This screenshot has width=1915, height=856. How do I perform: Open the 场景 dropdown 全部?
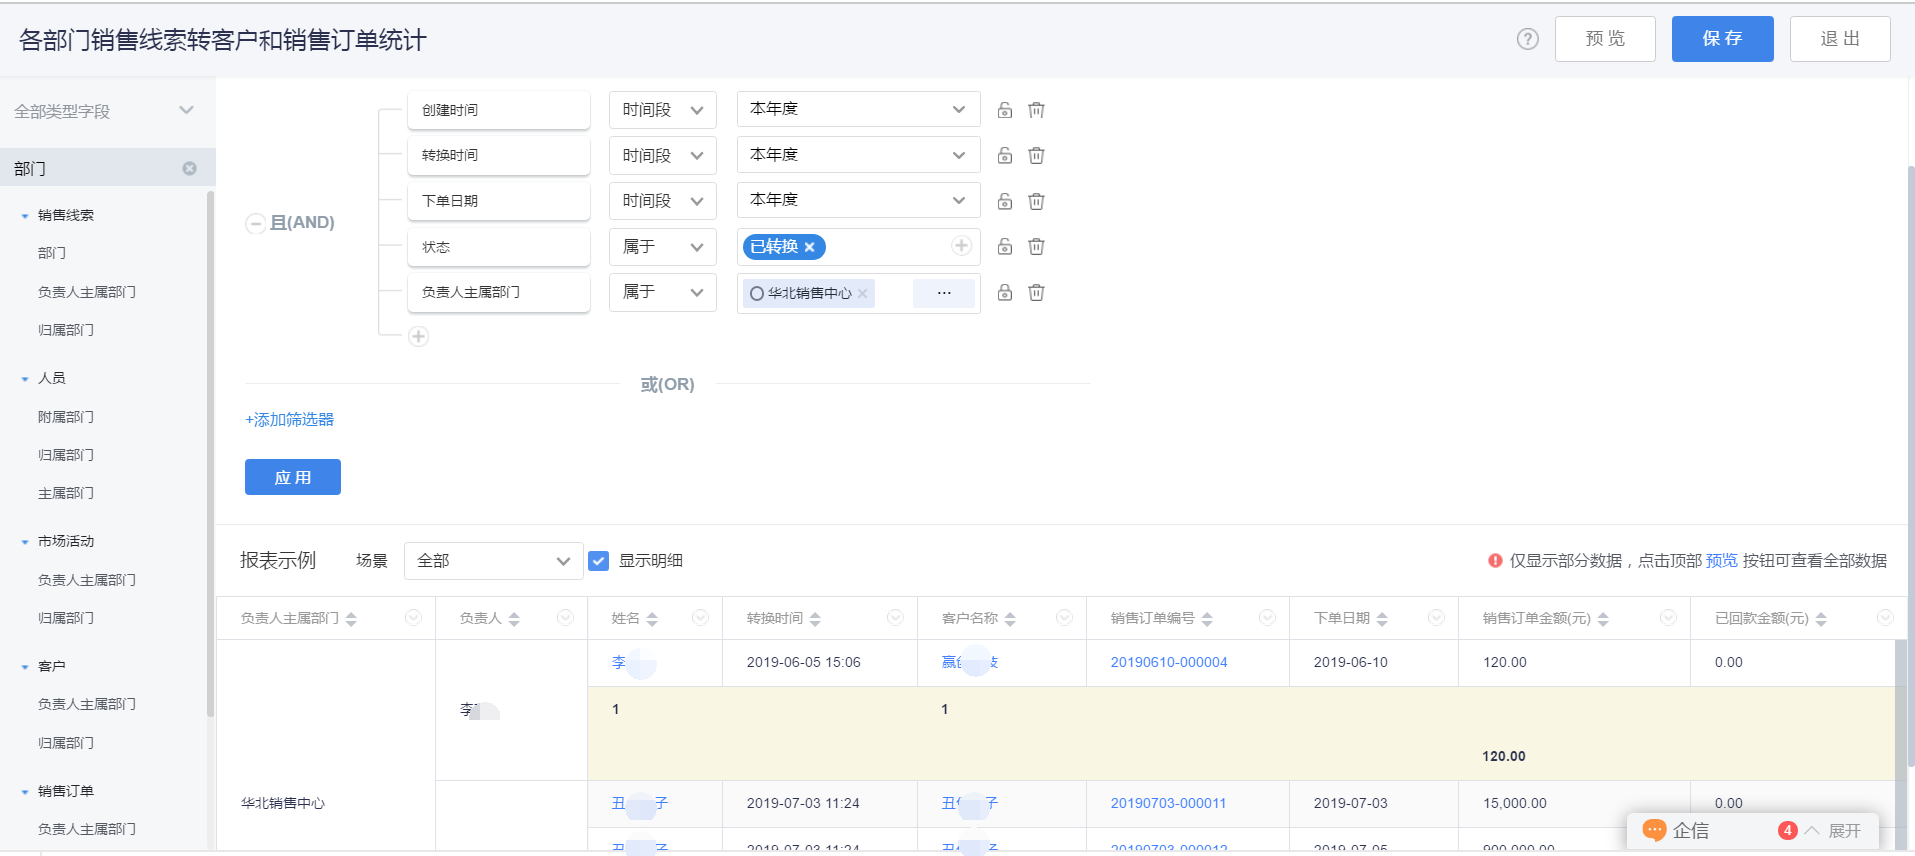(x=493, y=561)
